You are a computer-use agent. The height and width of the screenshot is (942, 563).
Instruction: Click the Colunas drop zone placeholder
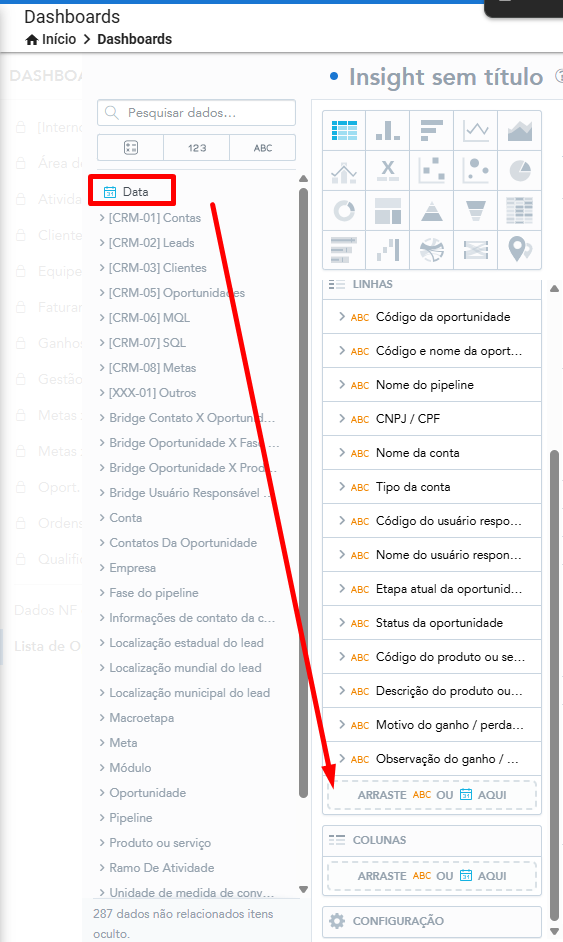(x=432, y=876)
